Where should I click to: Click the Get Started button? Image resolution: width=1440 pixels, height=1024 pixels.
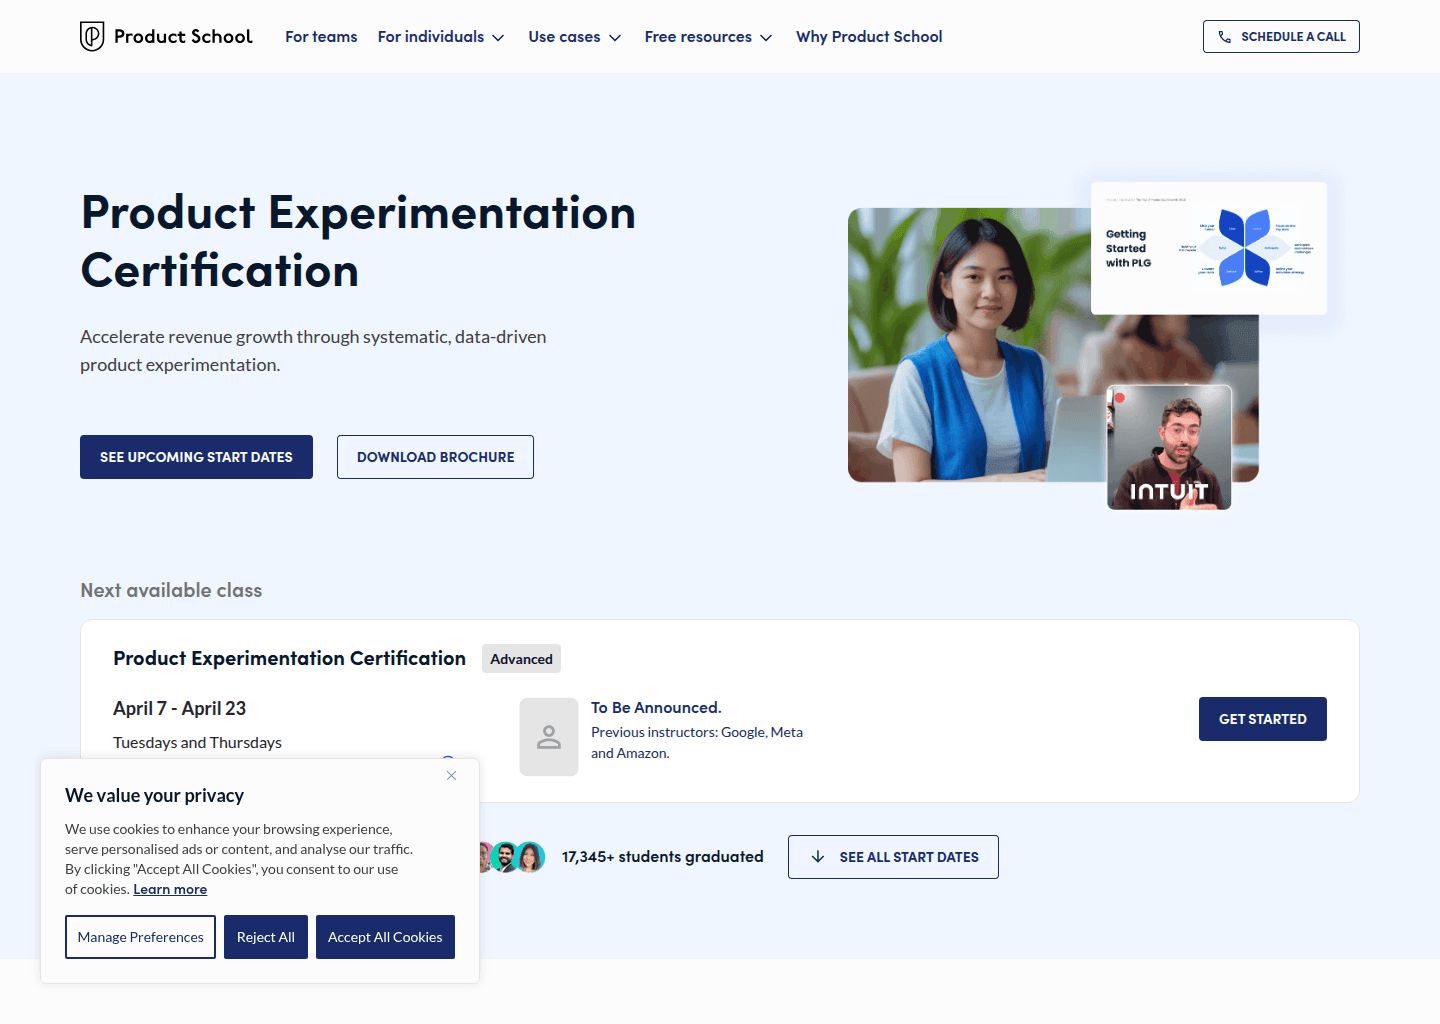[1262, 718]
